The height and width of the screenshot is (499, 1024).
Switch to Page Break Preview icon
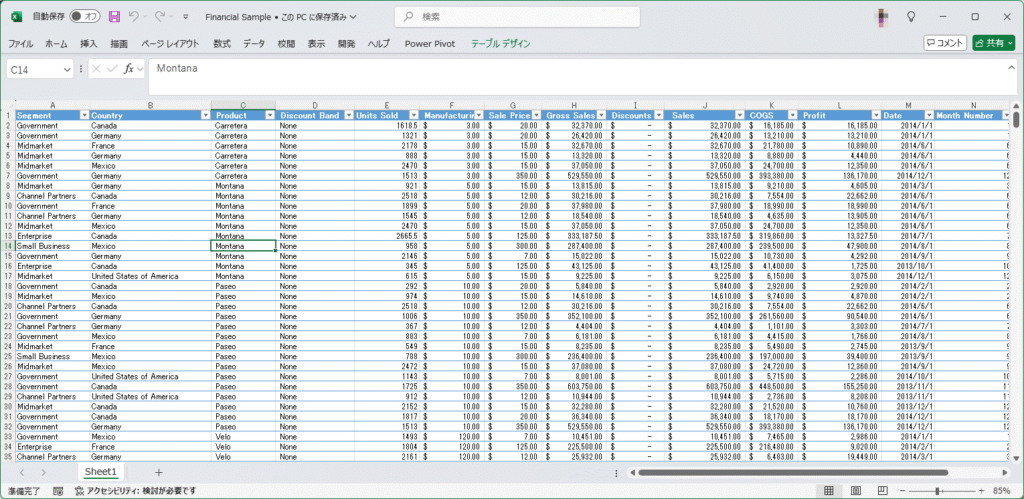pos(882,491)
